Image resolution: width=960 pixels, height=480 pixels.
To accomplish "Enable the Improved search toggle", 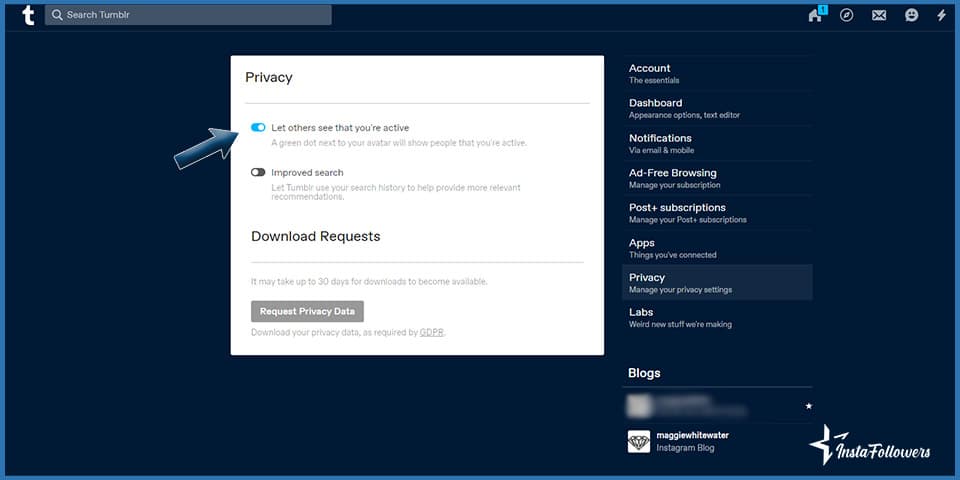I will click(258, 172).
